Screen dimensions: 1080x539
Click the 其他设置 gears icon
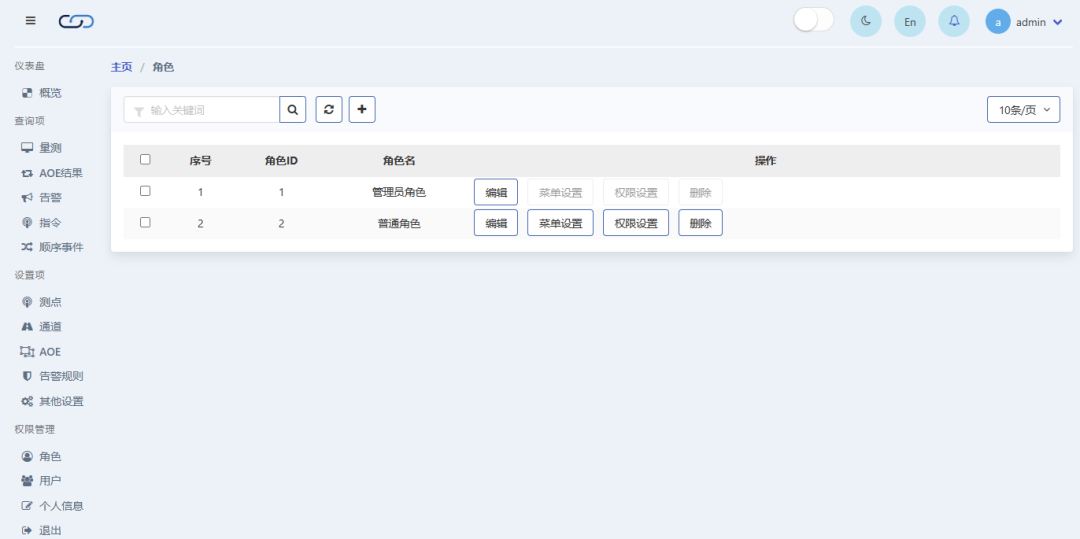27,401
